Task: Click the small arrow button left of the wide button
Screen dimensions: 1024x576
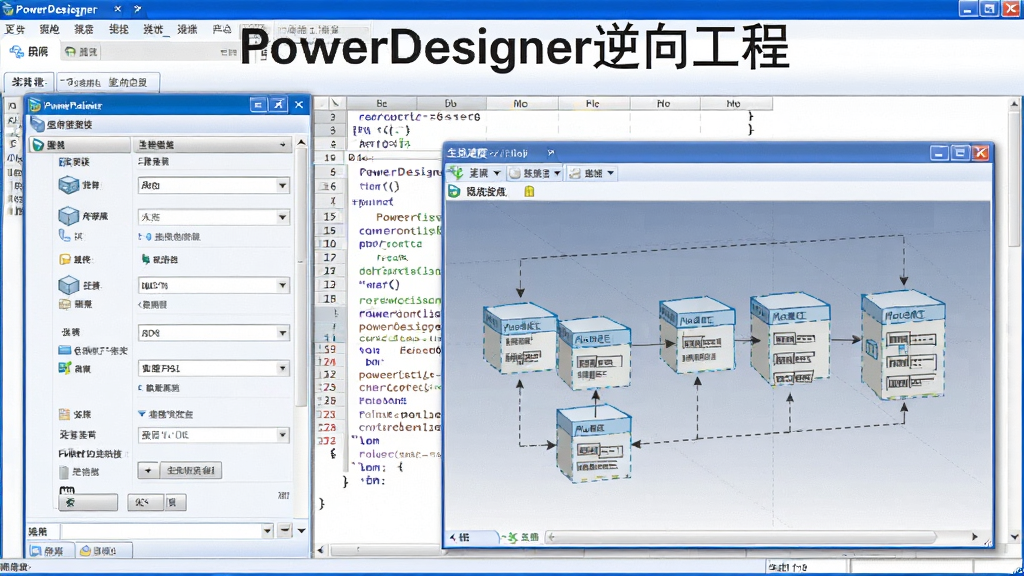Action: click(x=148, y=470)
